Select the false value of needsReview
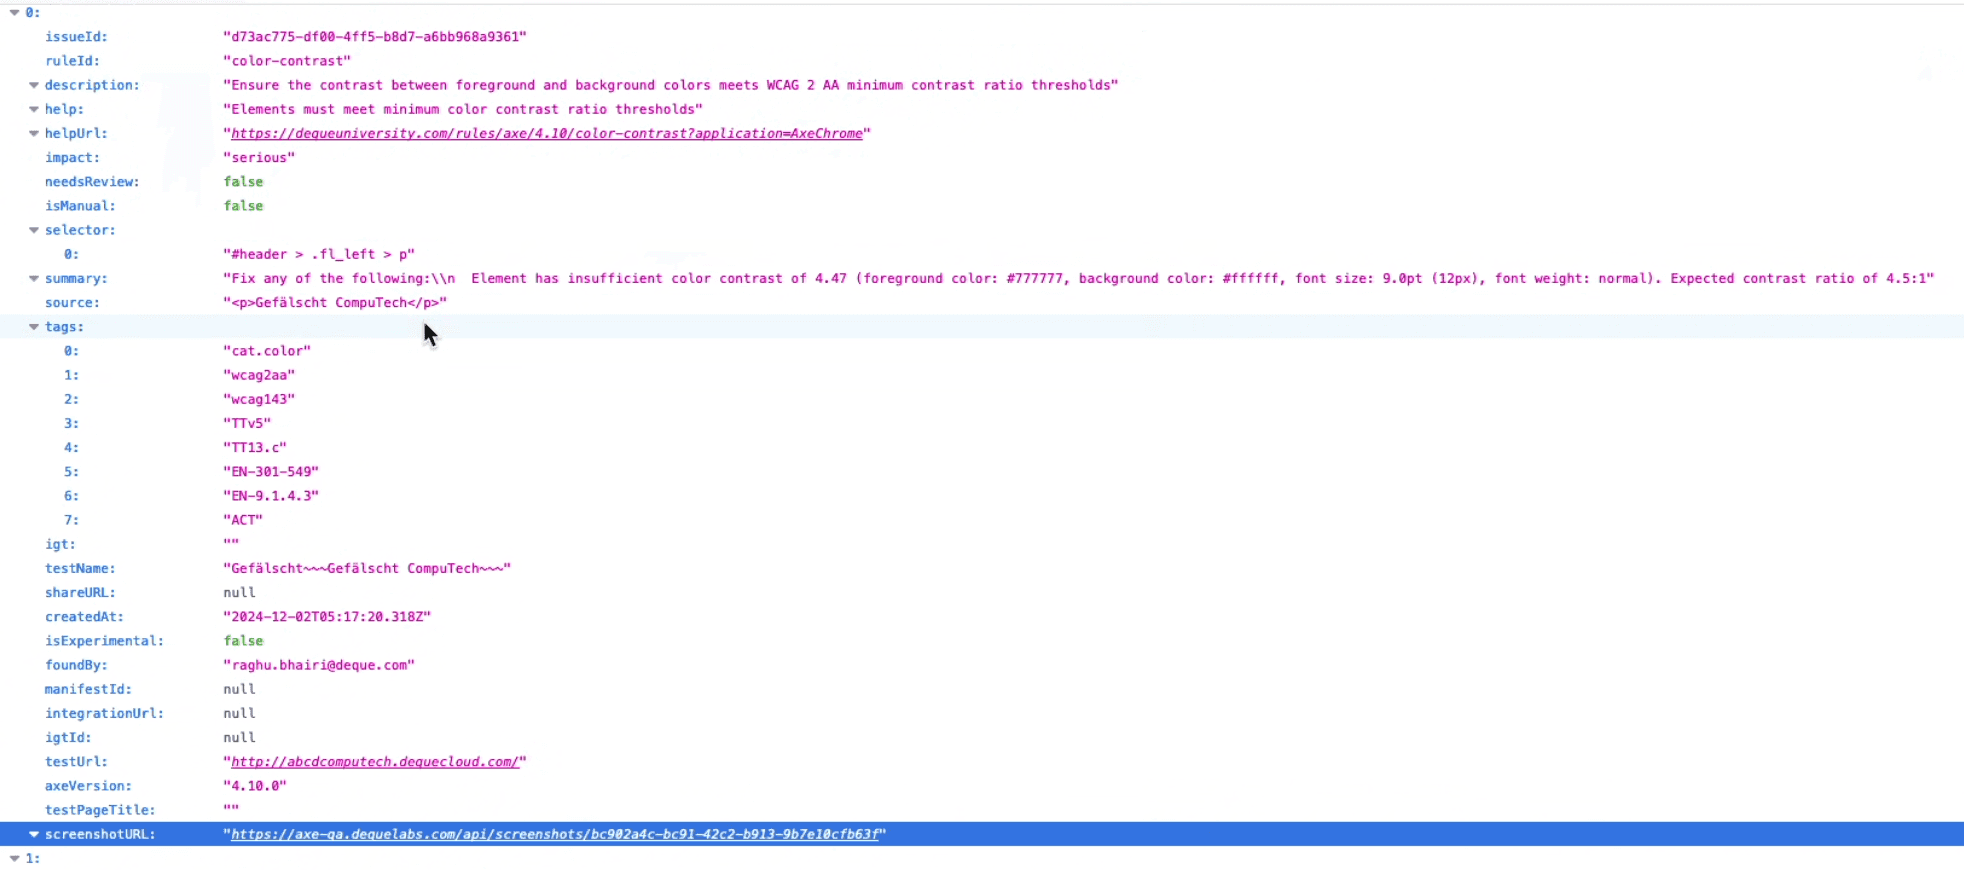This screenshot has width=1964, height=870. pyautogui.click(x=243, y=182)
